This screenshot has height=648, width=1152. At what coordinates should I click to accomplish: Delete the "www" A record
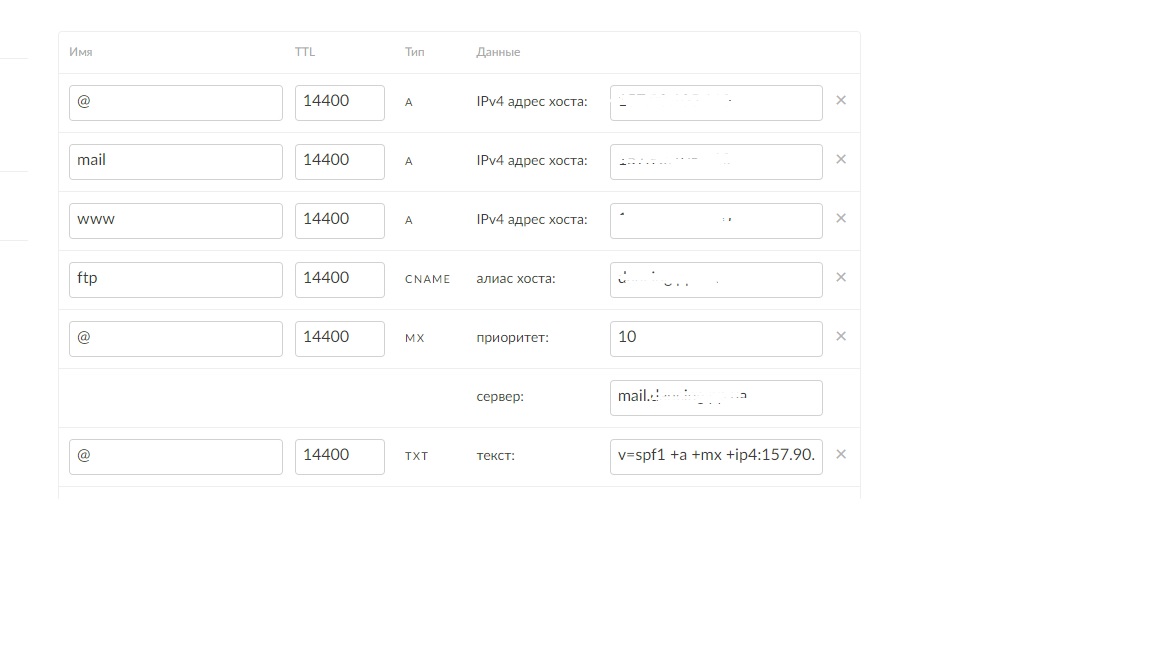(x=840, y=219)
